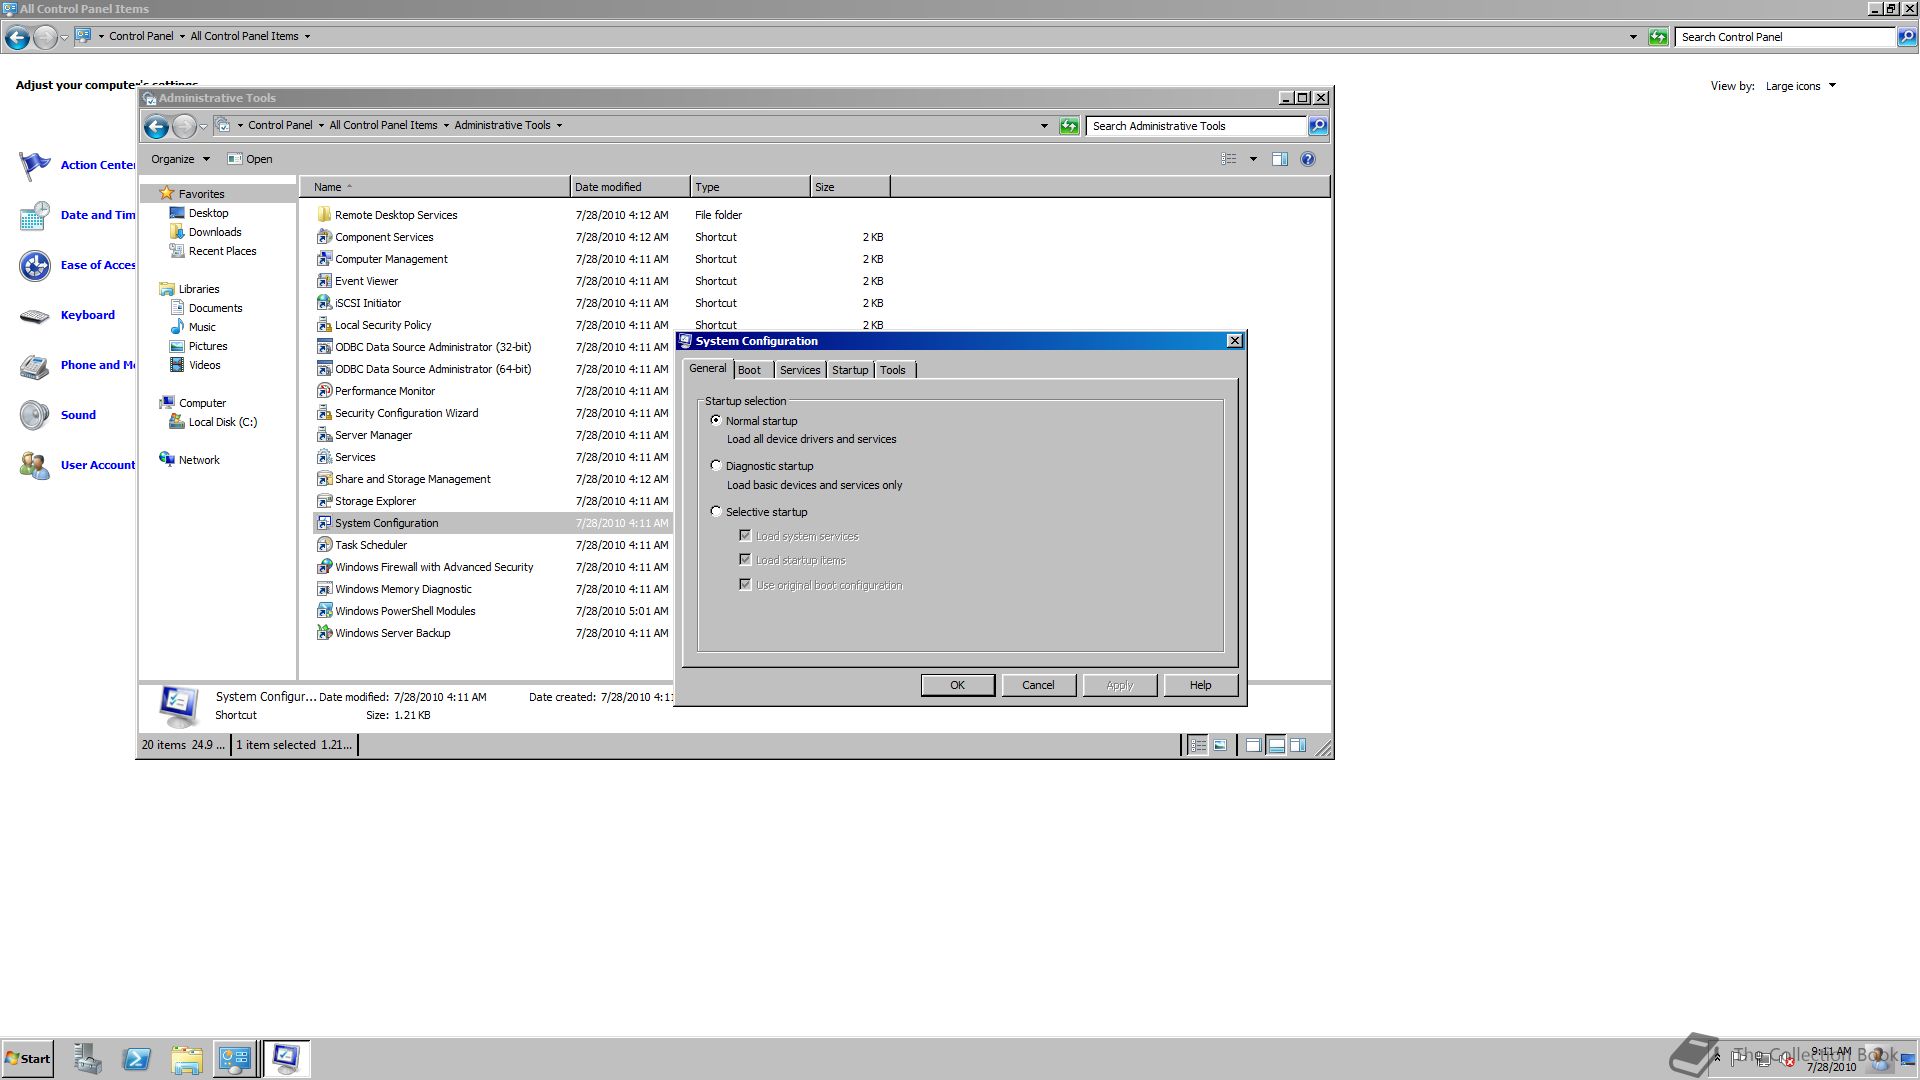Open Date and Time in Control Panel
1920x1080 pixels.
(98, 215)
